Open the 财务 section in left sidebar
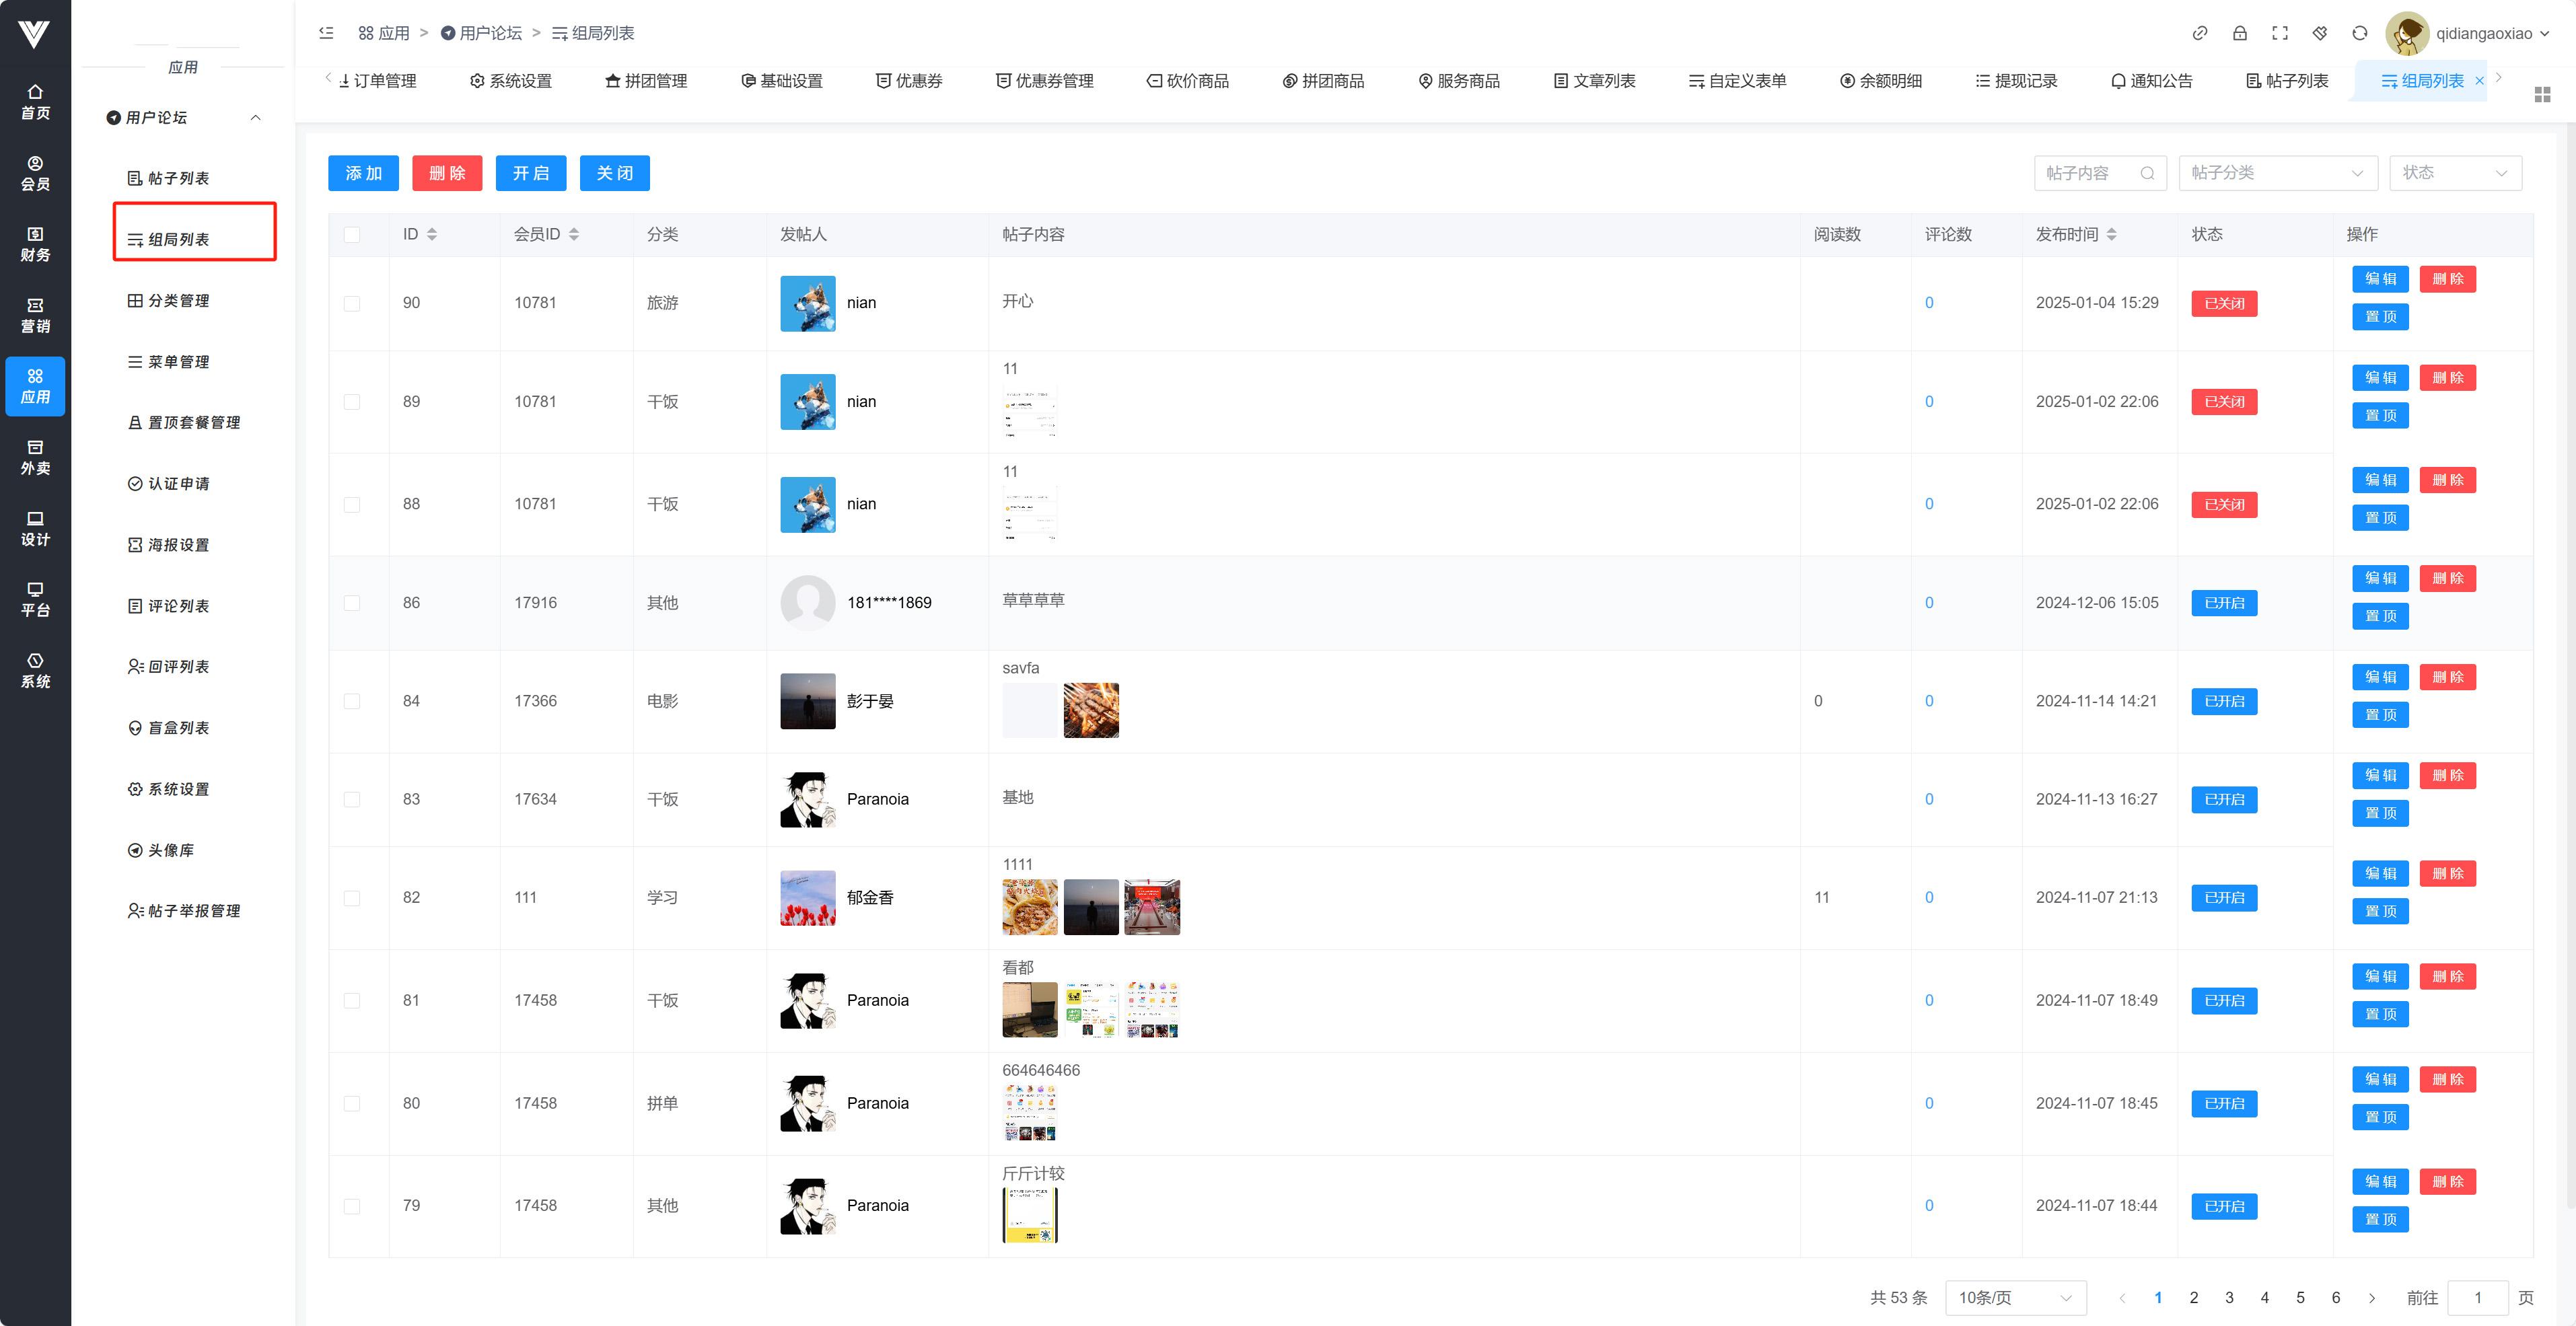 click(x=35, y=244)
